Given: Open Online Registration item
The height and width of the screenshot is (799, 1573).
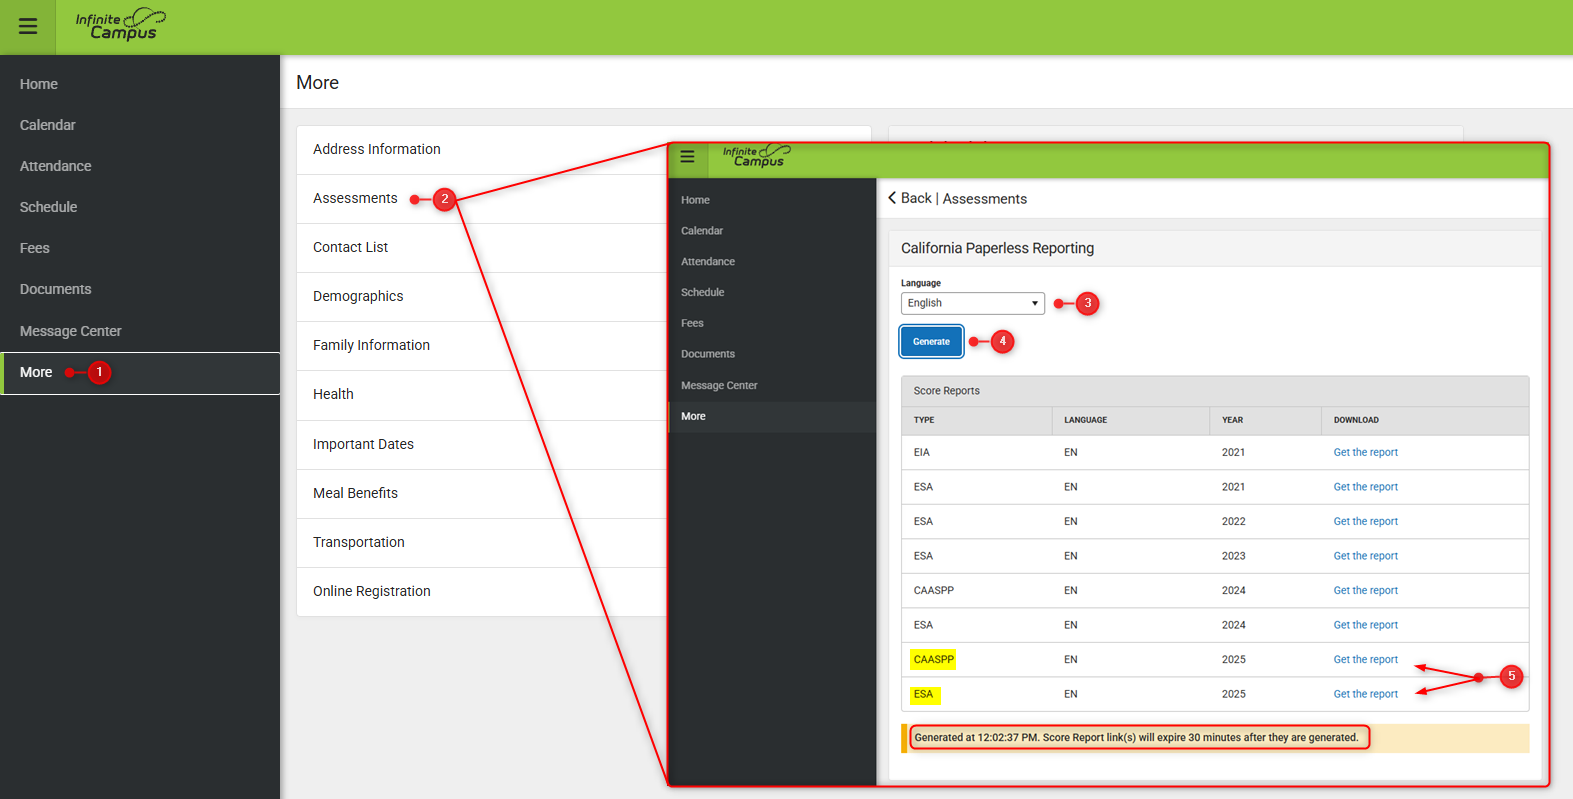Looking at the screenshot, I should pos(372,591).
